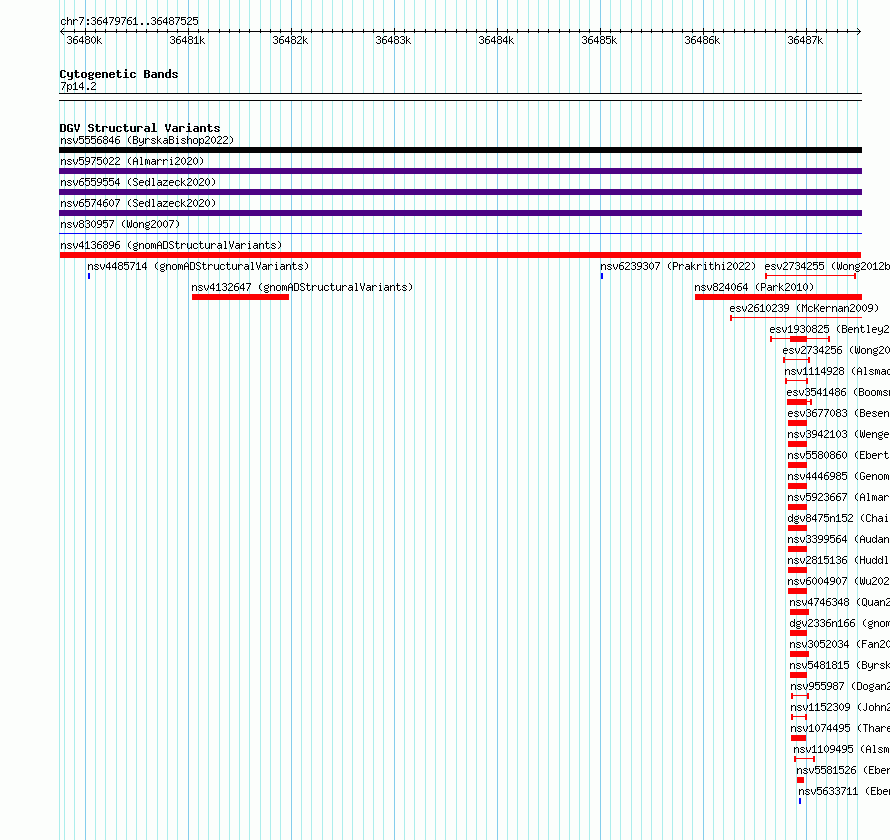Open esv2610239 (McKernan2009) label
Viewport: 890px width, 840px height.
pyautogui.click(x=804, y=308)
